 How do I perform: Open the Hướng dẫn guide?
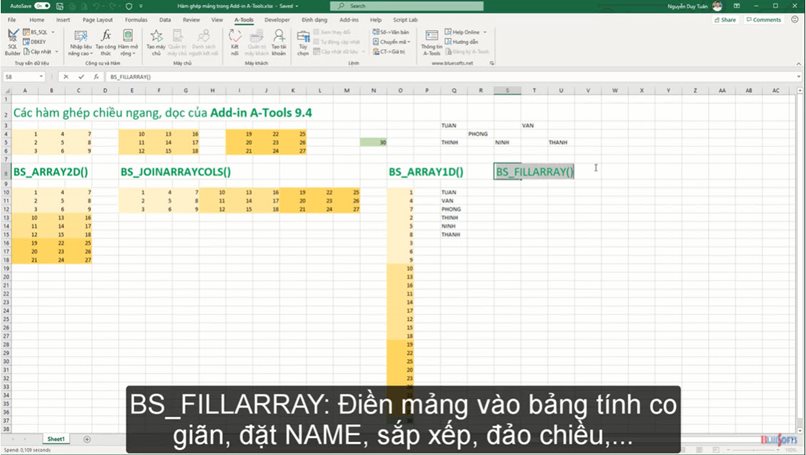point(462,42)
